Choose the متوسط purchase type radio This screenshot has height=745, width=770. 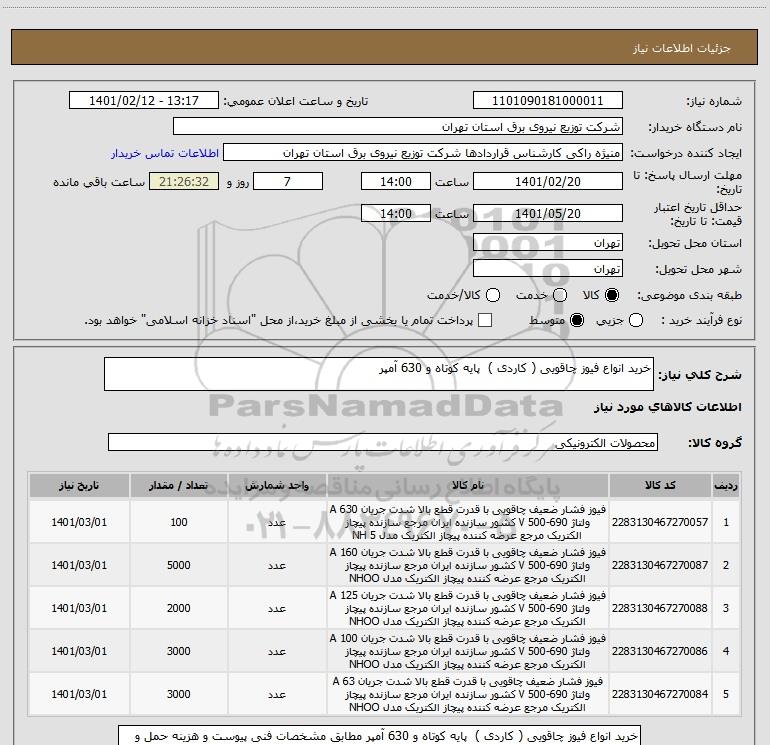click(x=577, y=321)
